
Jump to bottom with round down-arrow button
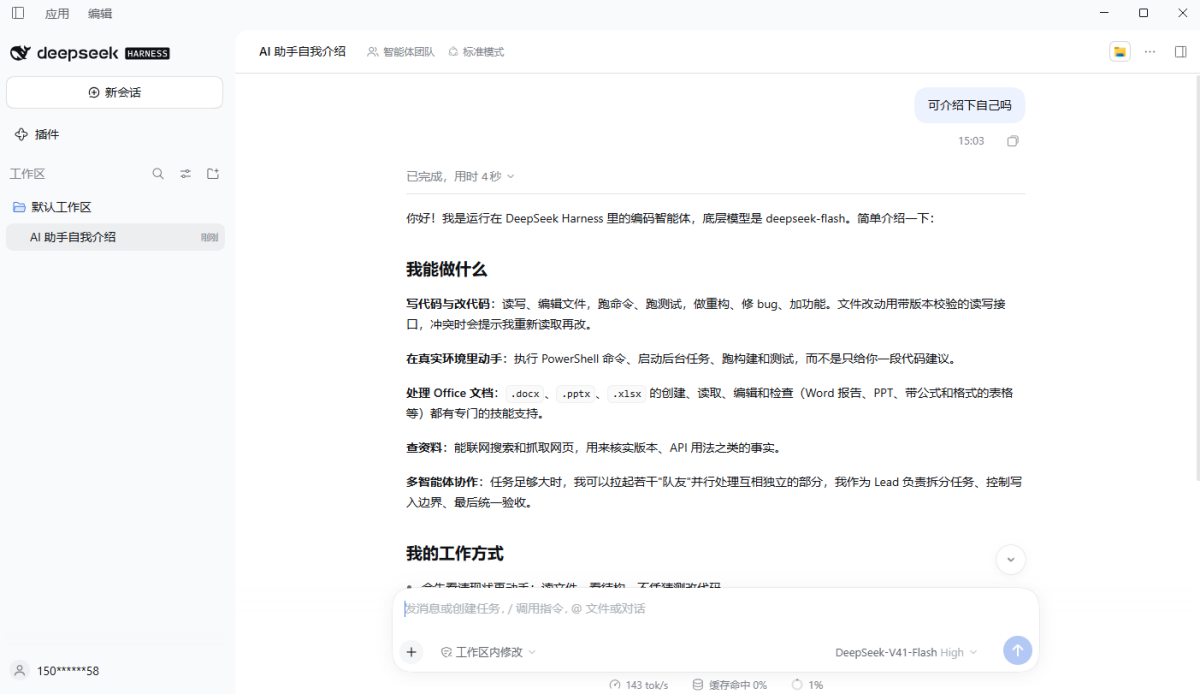(1011, 559)
